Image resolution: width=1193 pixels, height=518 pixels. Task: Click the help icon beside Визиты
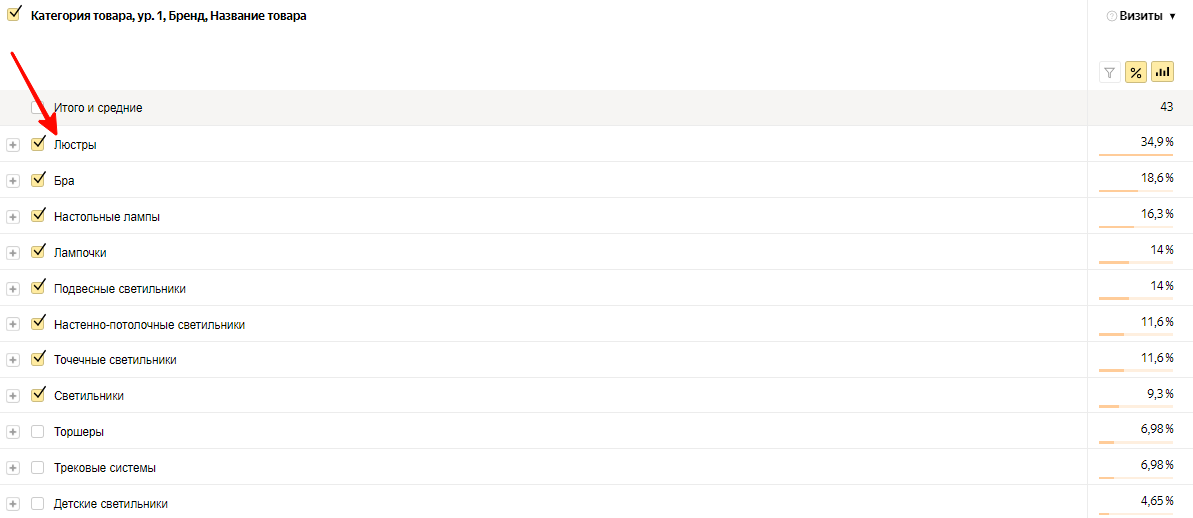(1112, 16)
